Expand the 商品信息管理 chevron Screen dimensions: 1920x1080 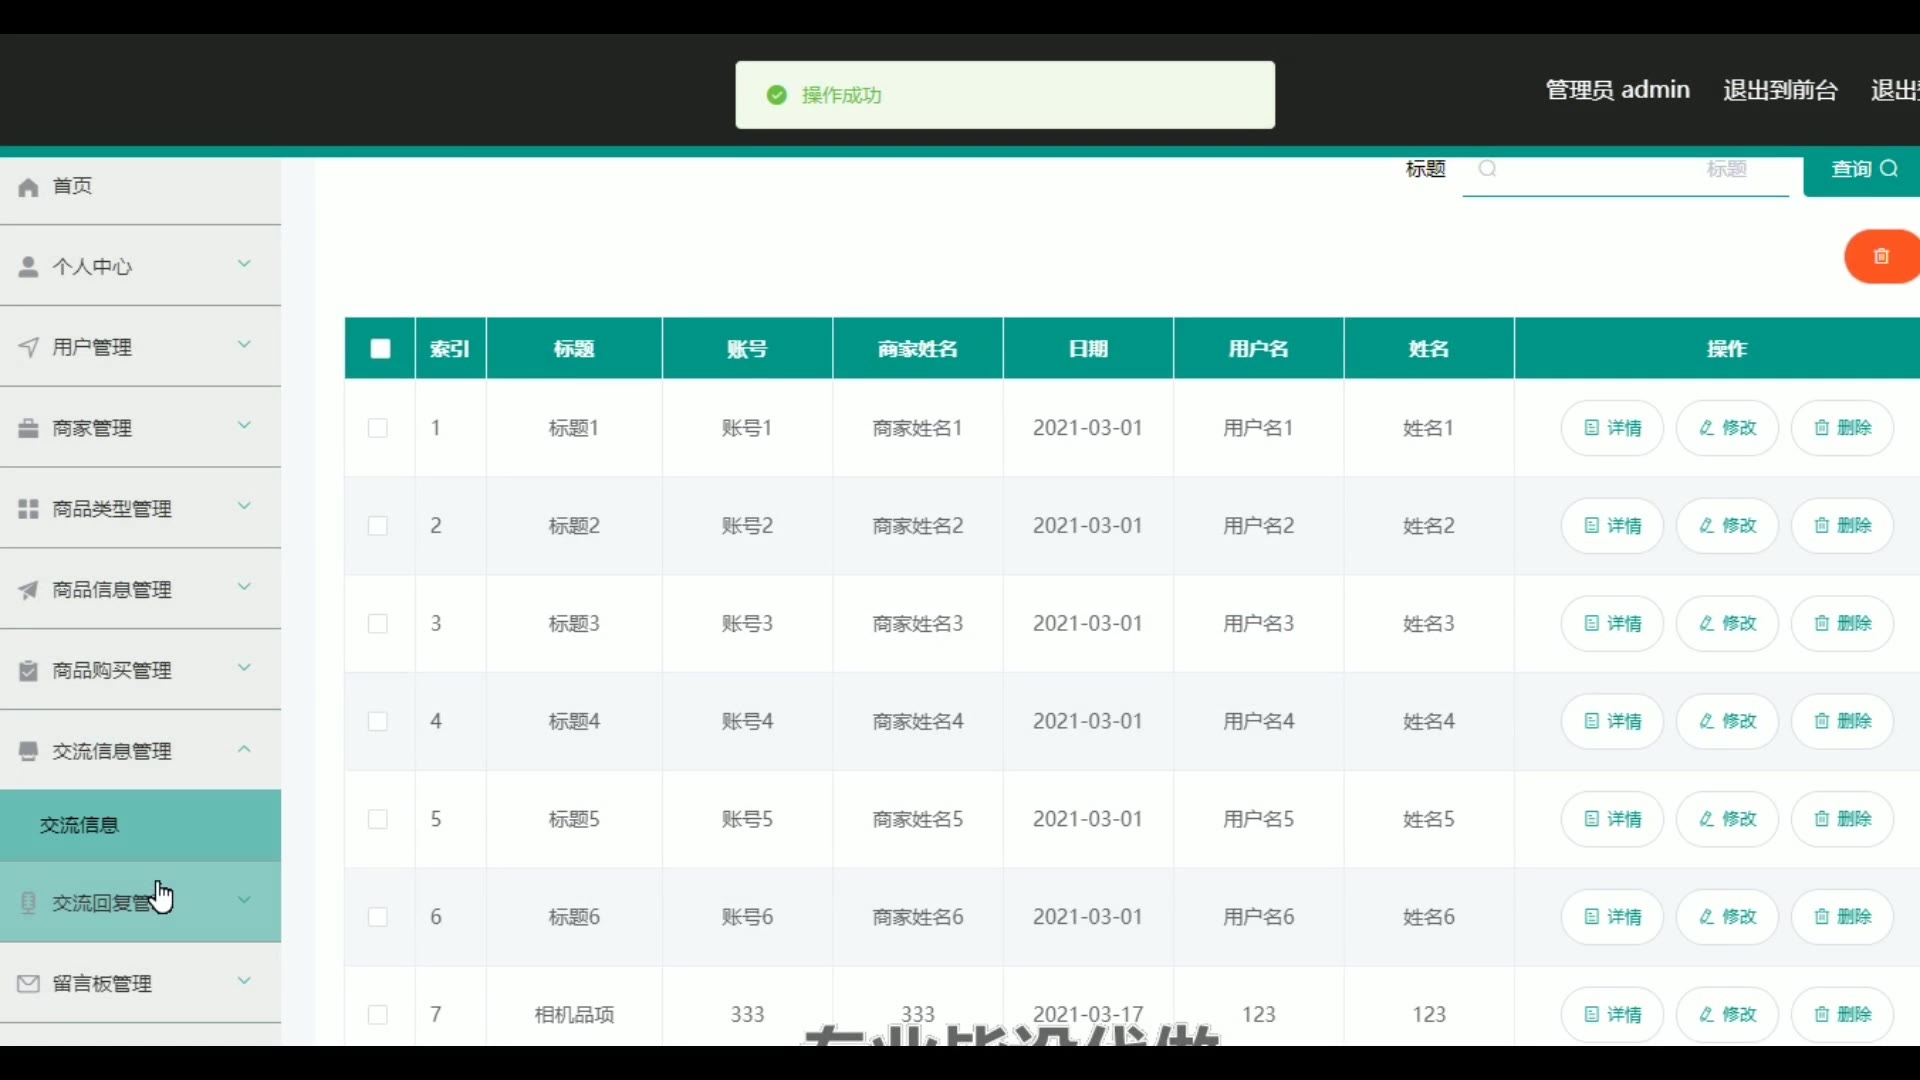[x=244, y=587]
